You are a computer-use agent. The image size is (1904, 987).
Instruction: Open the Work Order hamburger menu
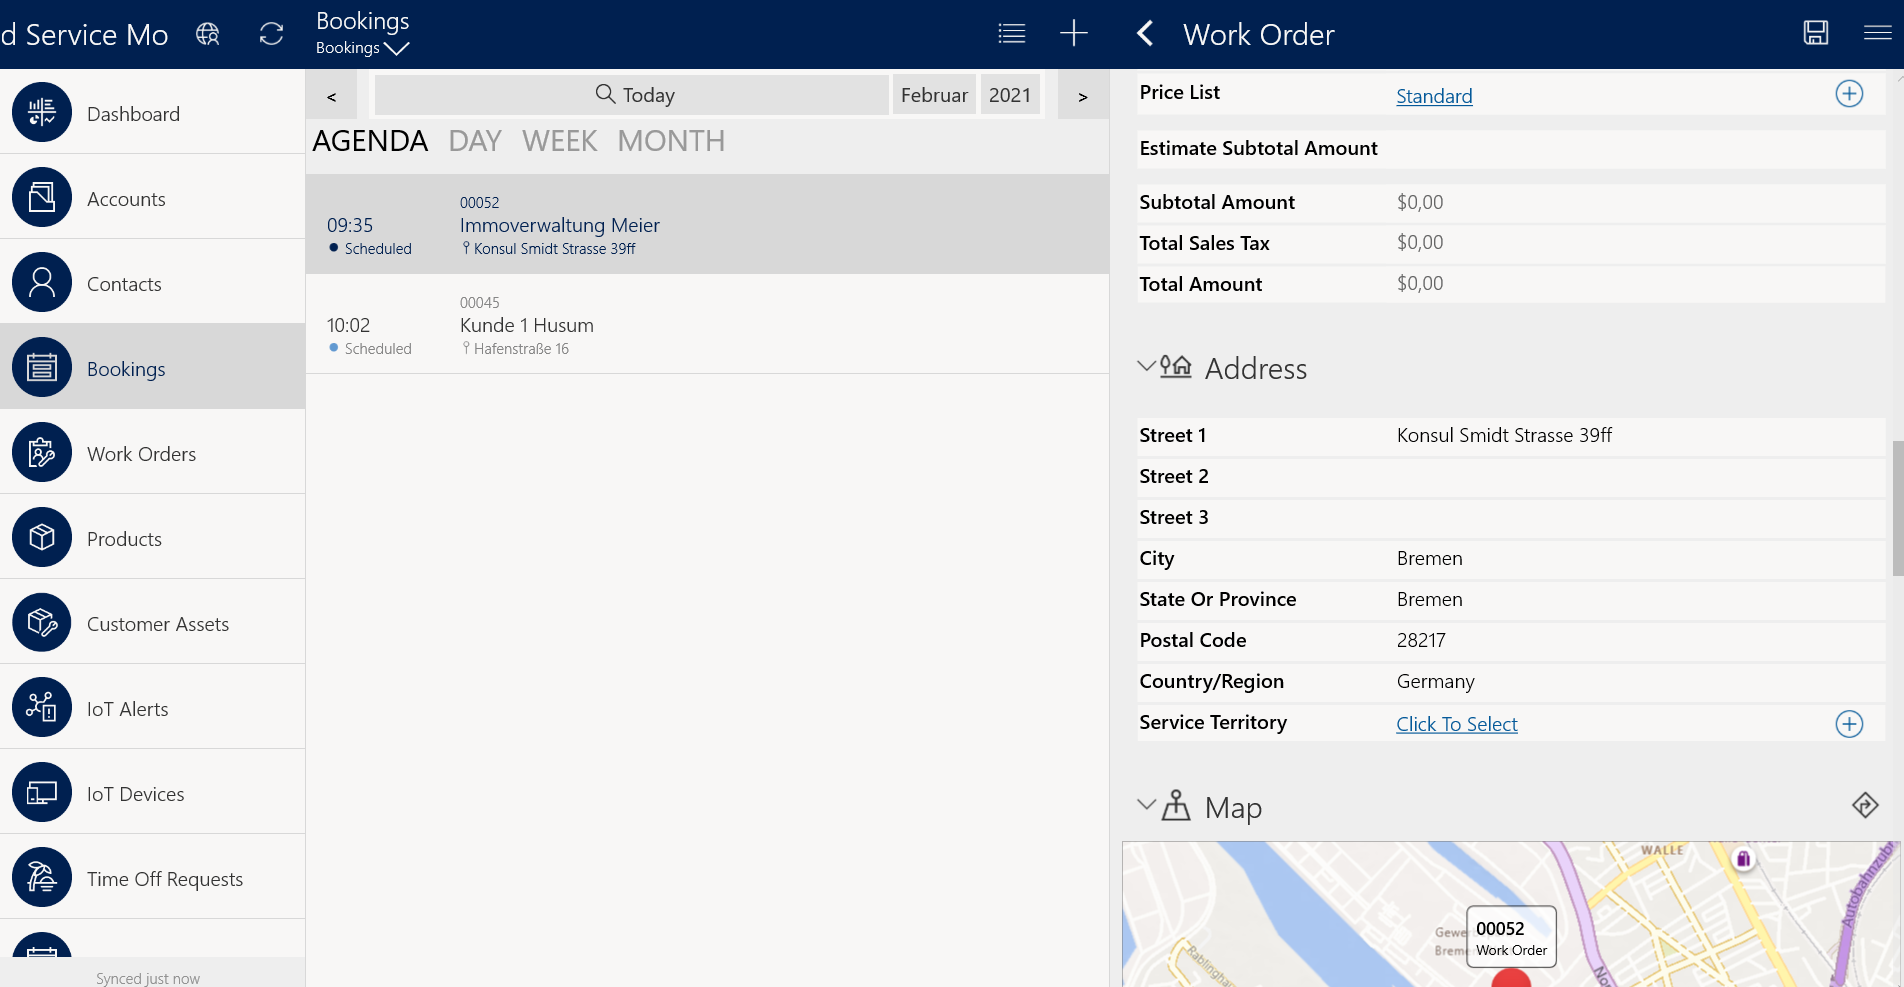pos(1877,33)
